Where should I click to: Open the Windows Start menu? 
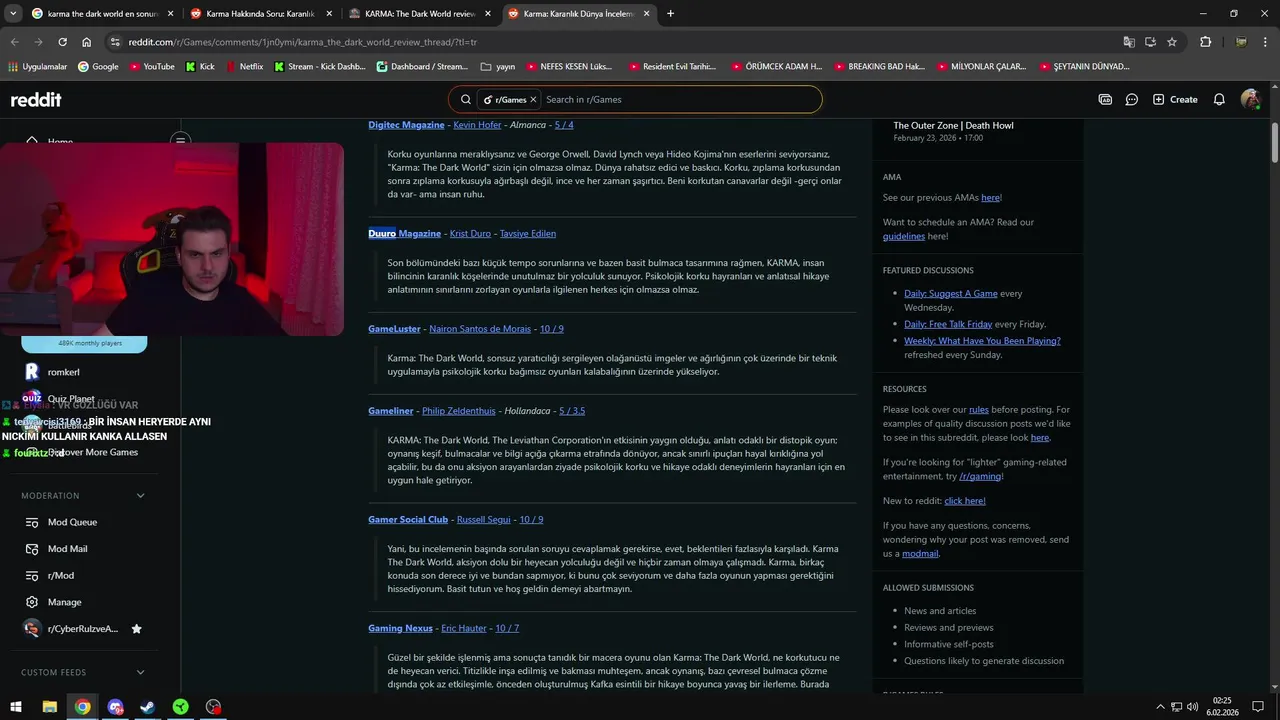(x=14, y=707)
